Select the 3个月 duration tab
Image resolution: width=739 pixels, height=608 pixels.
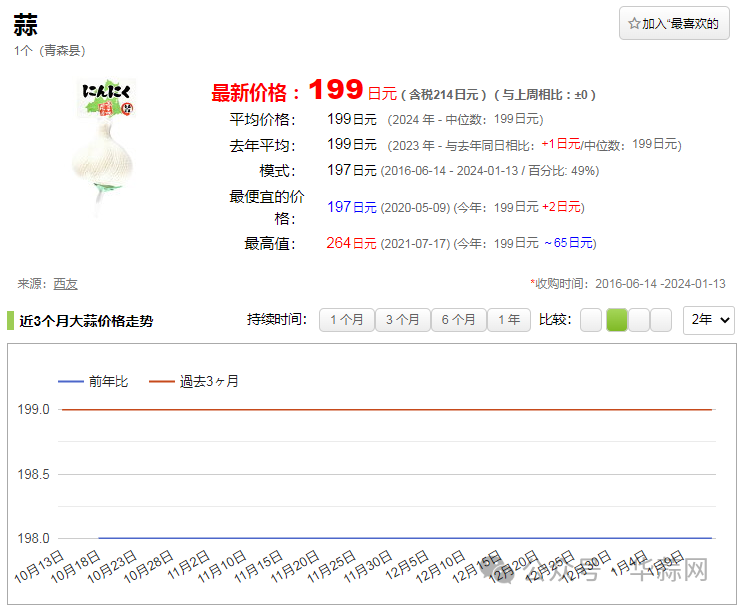coord(402,320)
